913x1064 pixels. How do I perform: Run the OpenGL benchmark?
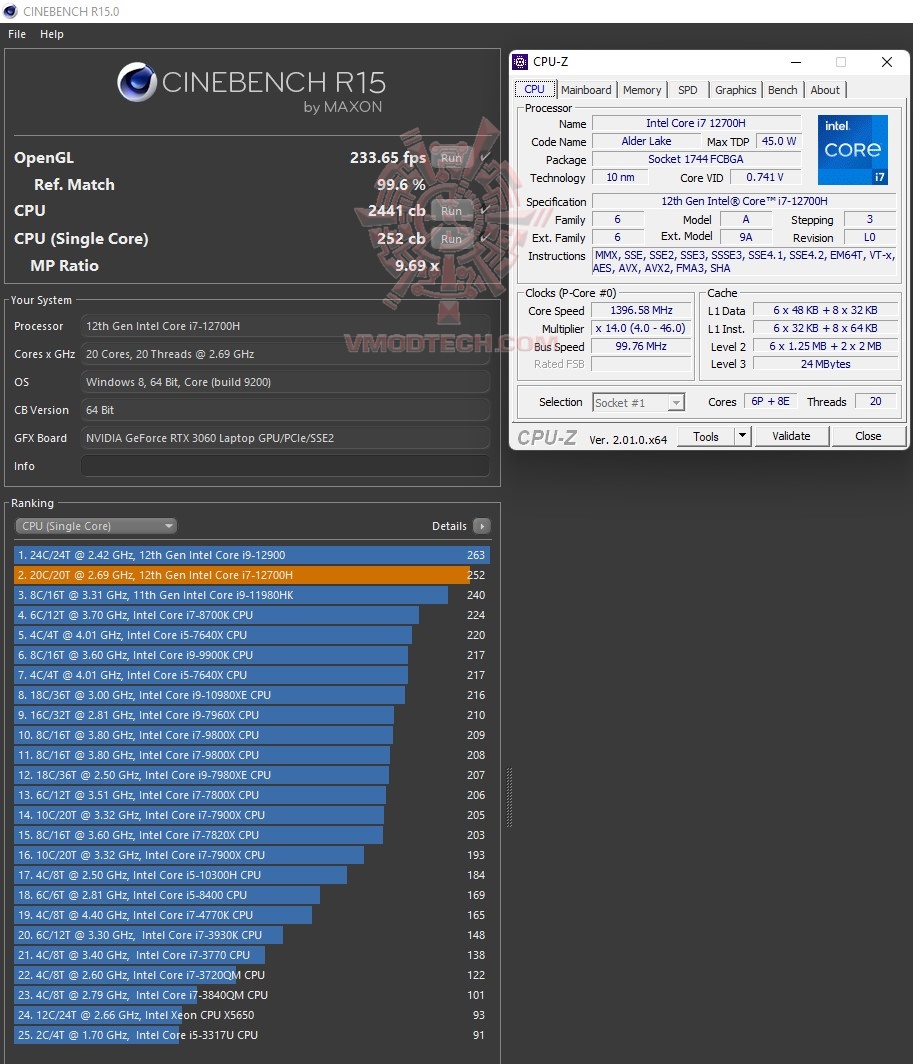coord(451,157)
